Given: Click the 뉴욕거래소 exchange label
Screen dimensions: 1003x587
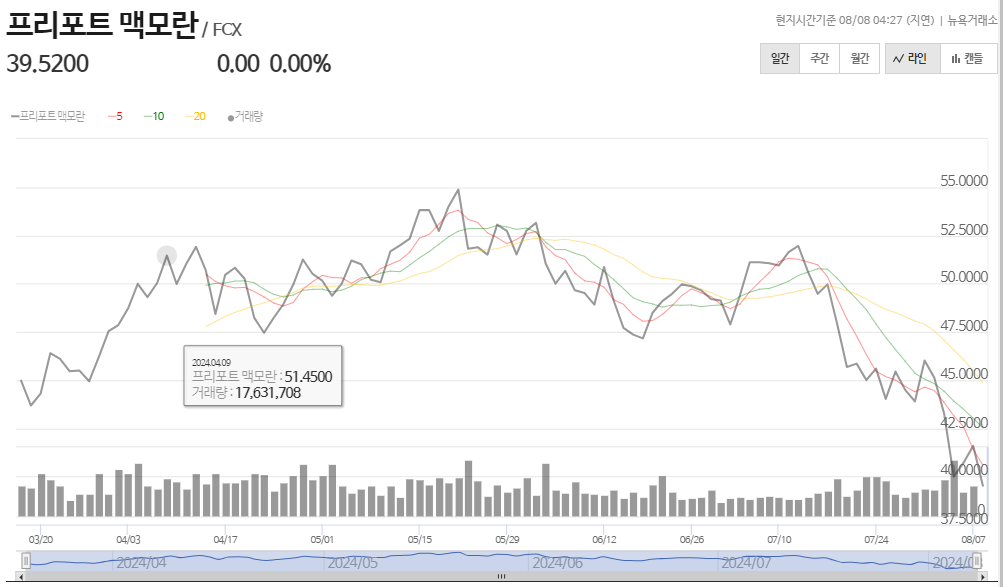Looking at the screenshot, I should tap(972, 20).
